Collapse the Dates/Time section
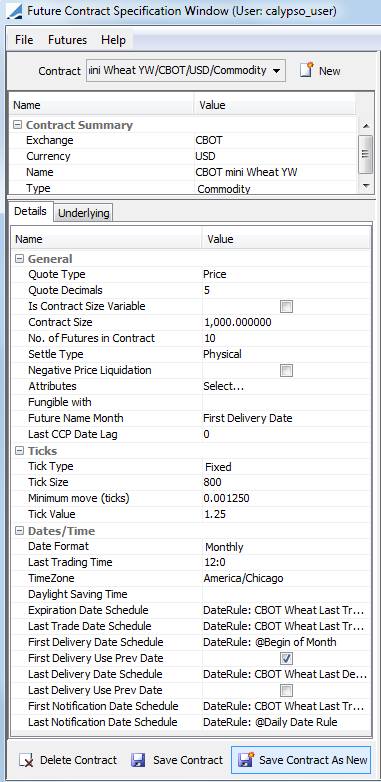This screenshot has width=381, height=782. pyautogui.click(x=19, y=531)
